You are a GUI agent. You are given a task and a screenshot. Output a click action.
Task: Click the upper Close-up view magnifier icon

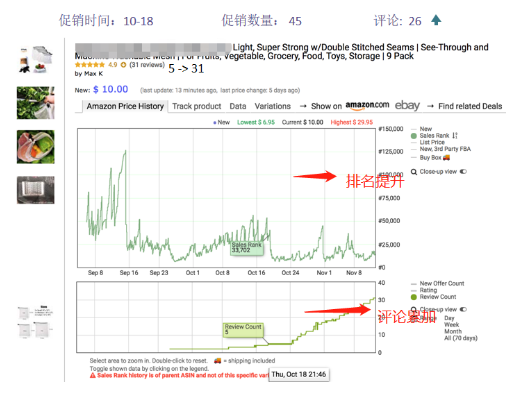[x=414, y=172]
